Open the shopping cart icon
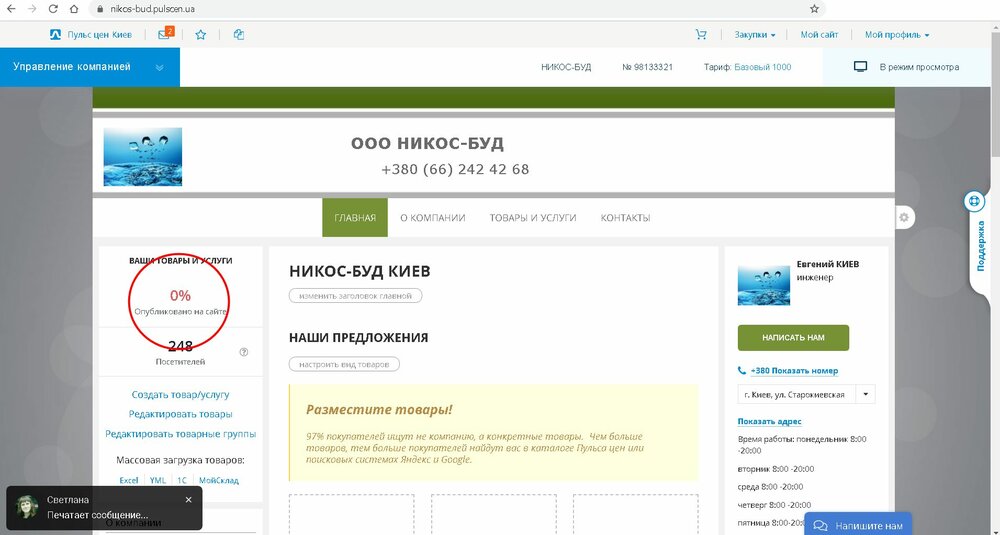 pyautogui.click(x=701, y=34)
